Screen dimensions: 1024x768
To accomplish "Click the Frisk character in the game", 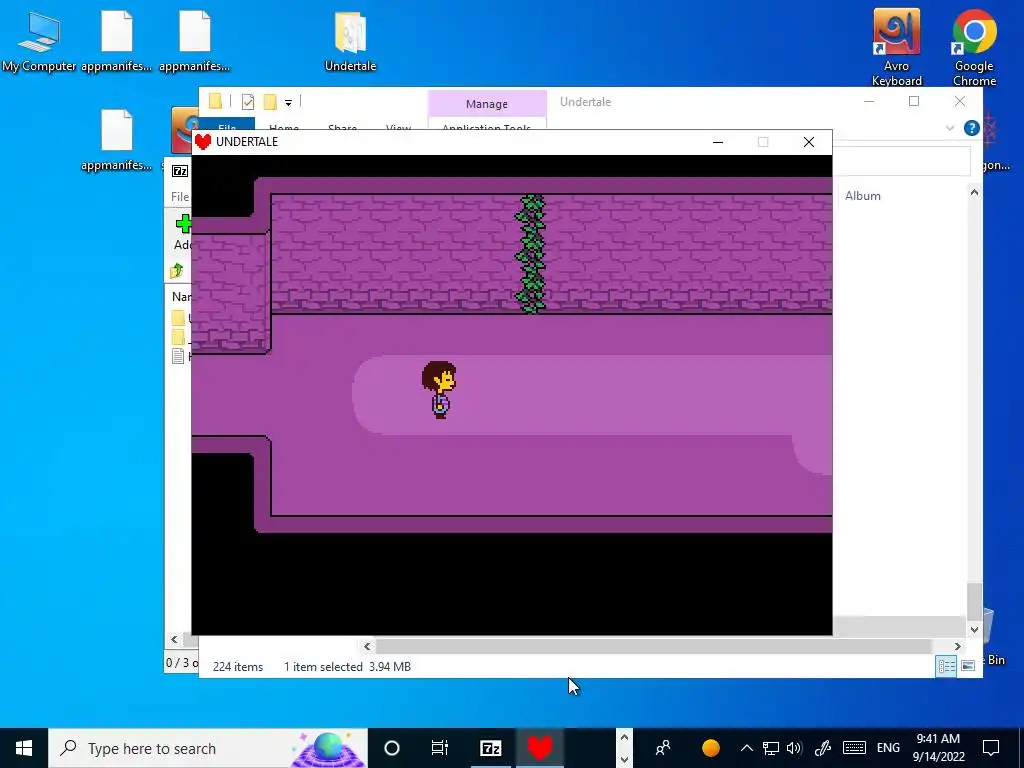I will point(439,390).
